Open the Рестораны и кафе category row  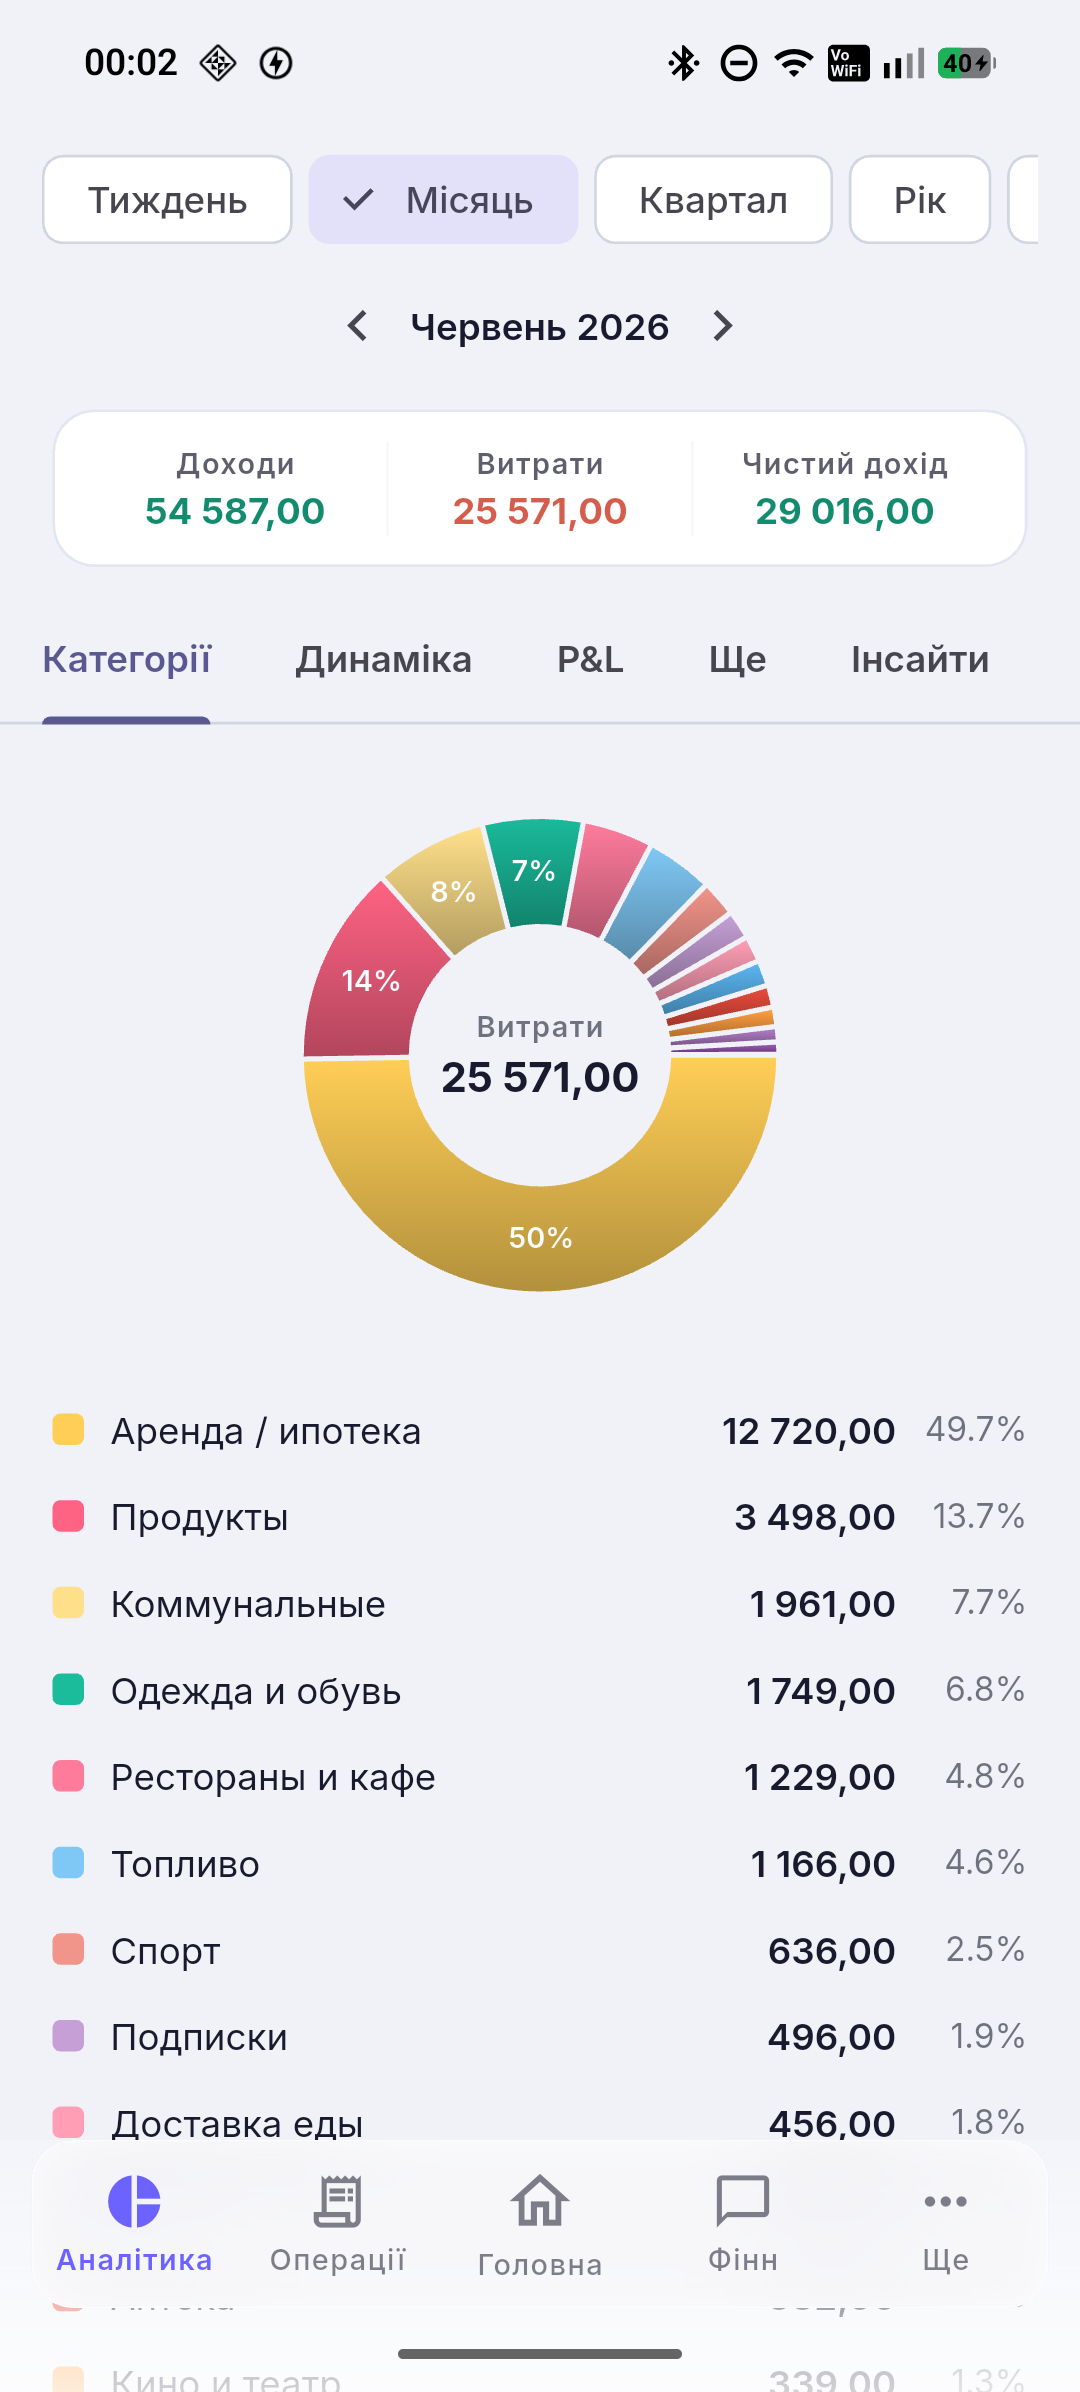[x=540, y=1777]
